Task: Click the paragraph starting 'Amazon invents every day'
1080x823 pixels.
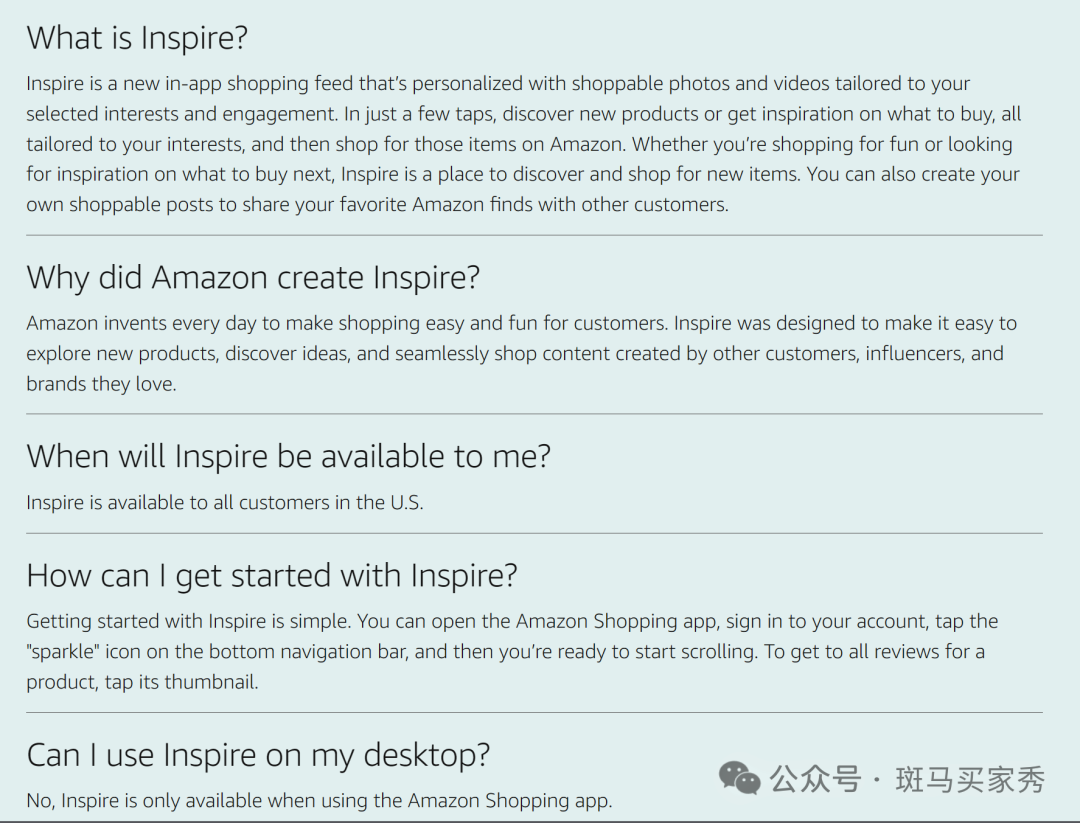Action: pyautogui.click(x=521, y=353)
